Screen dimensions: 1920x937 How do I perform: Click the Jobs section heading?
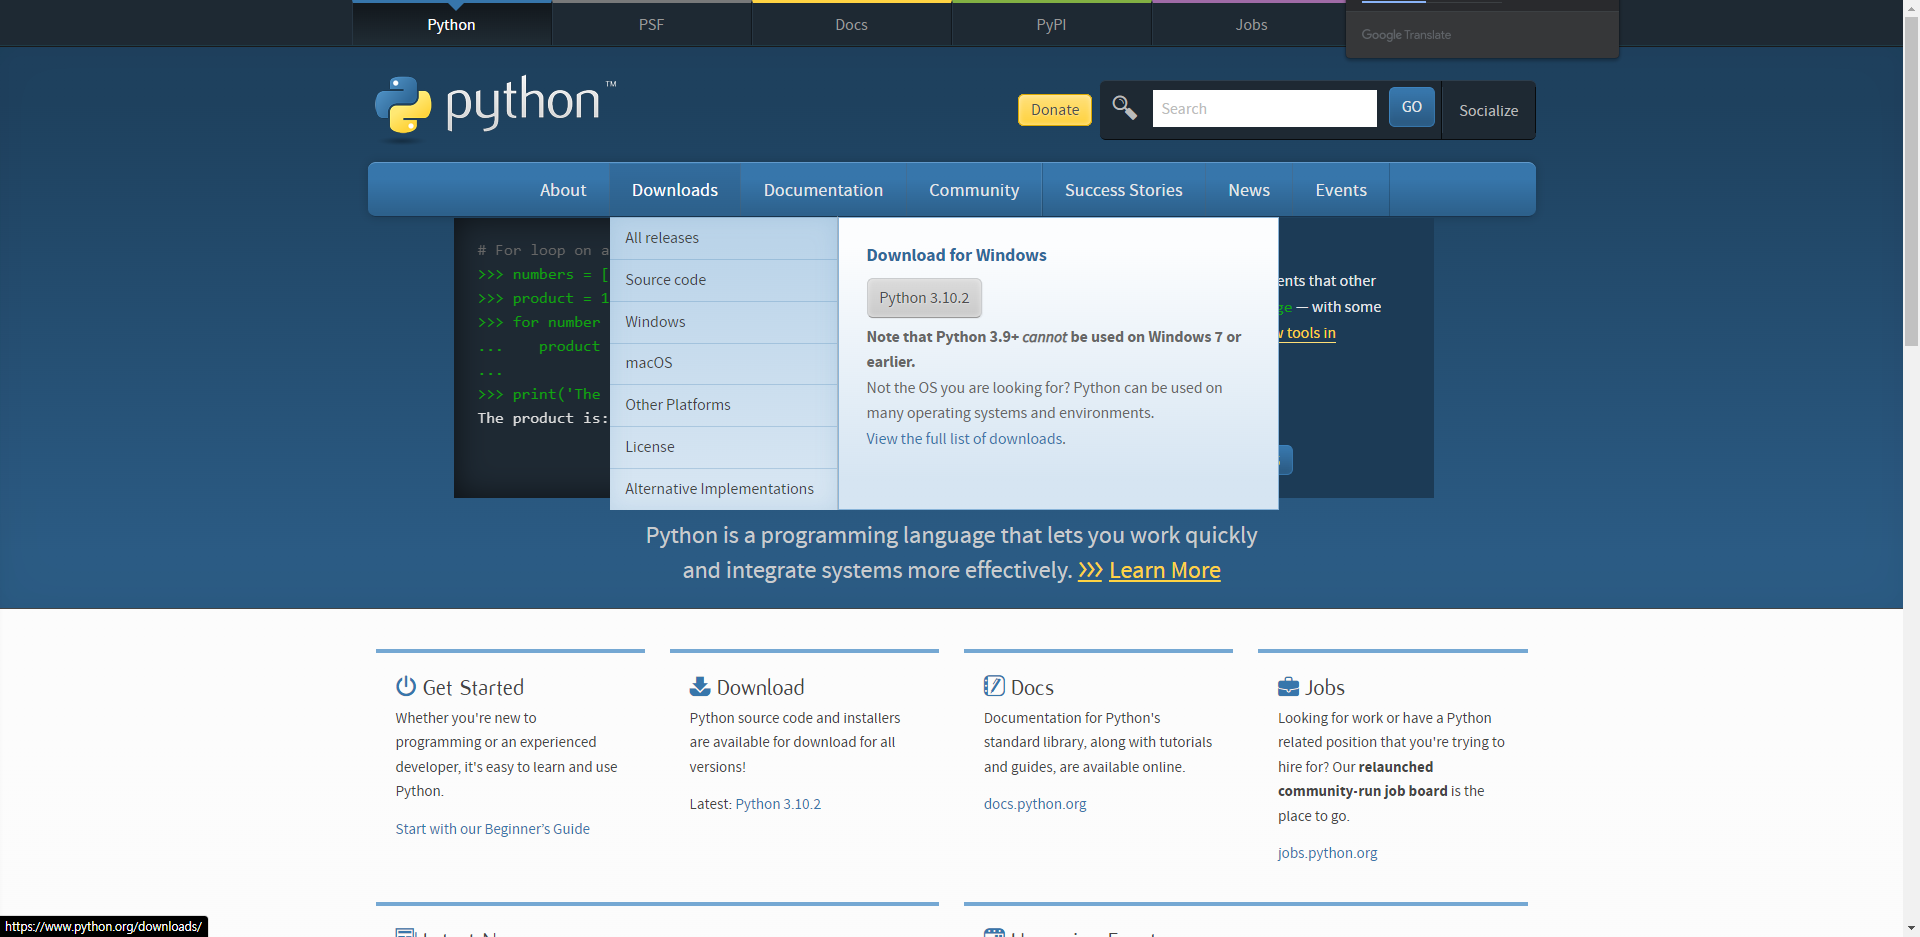tap(1325, 688)
